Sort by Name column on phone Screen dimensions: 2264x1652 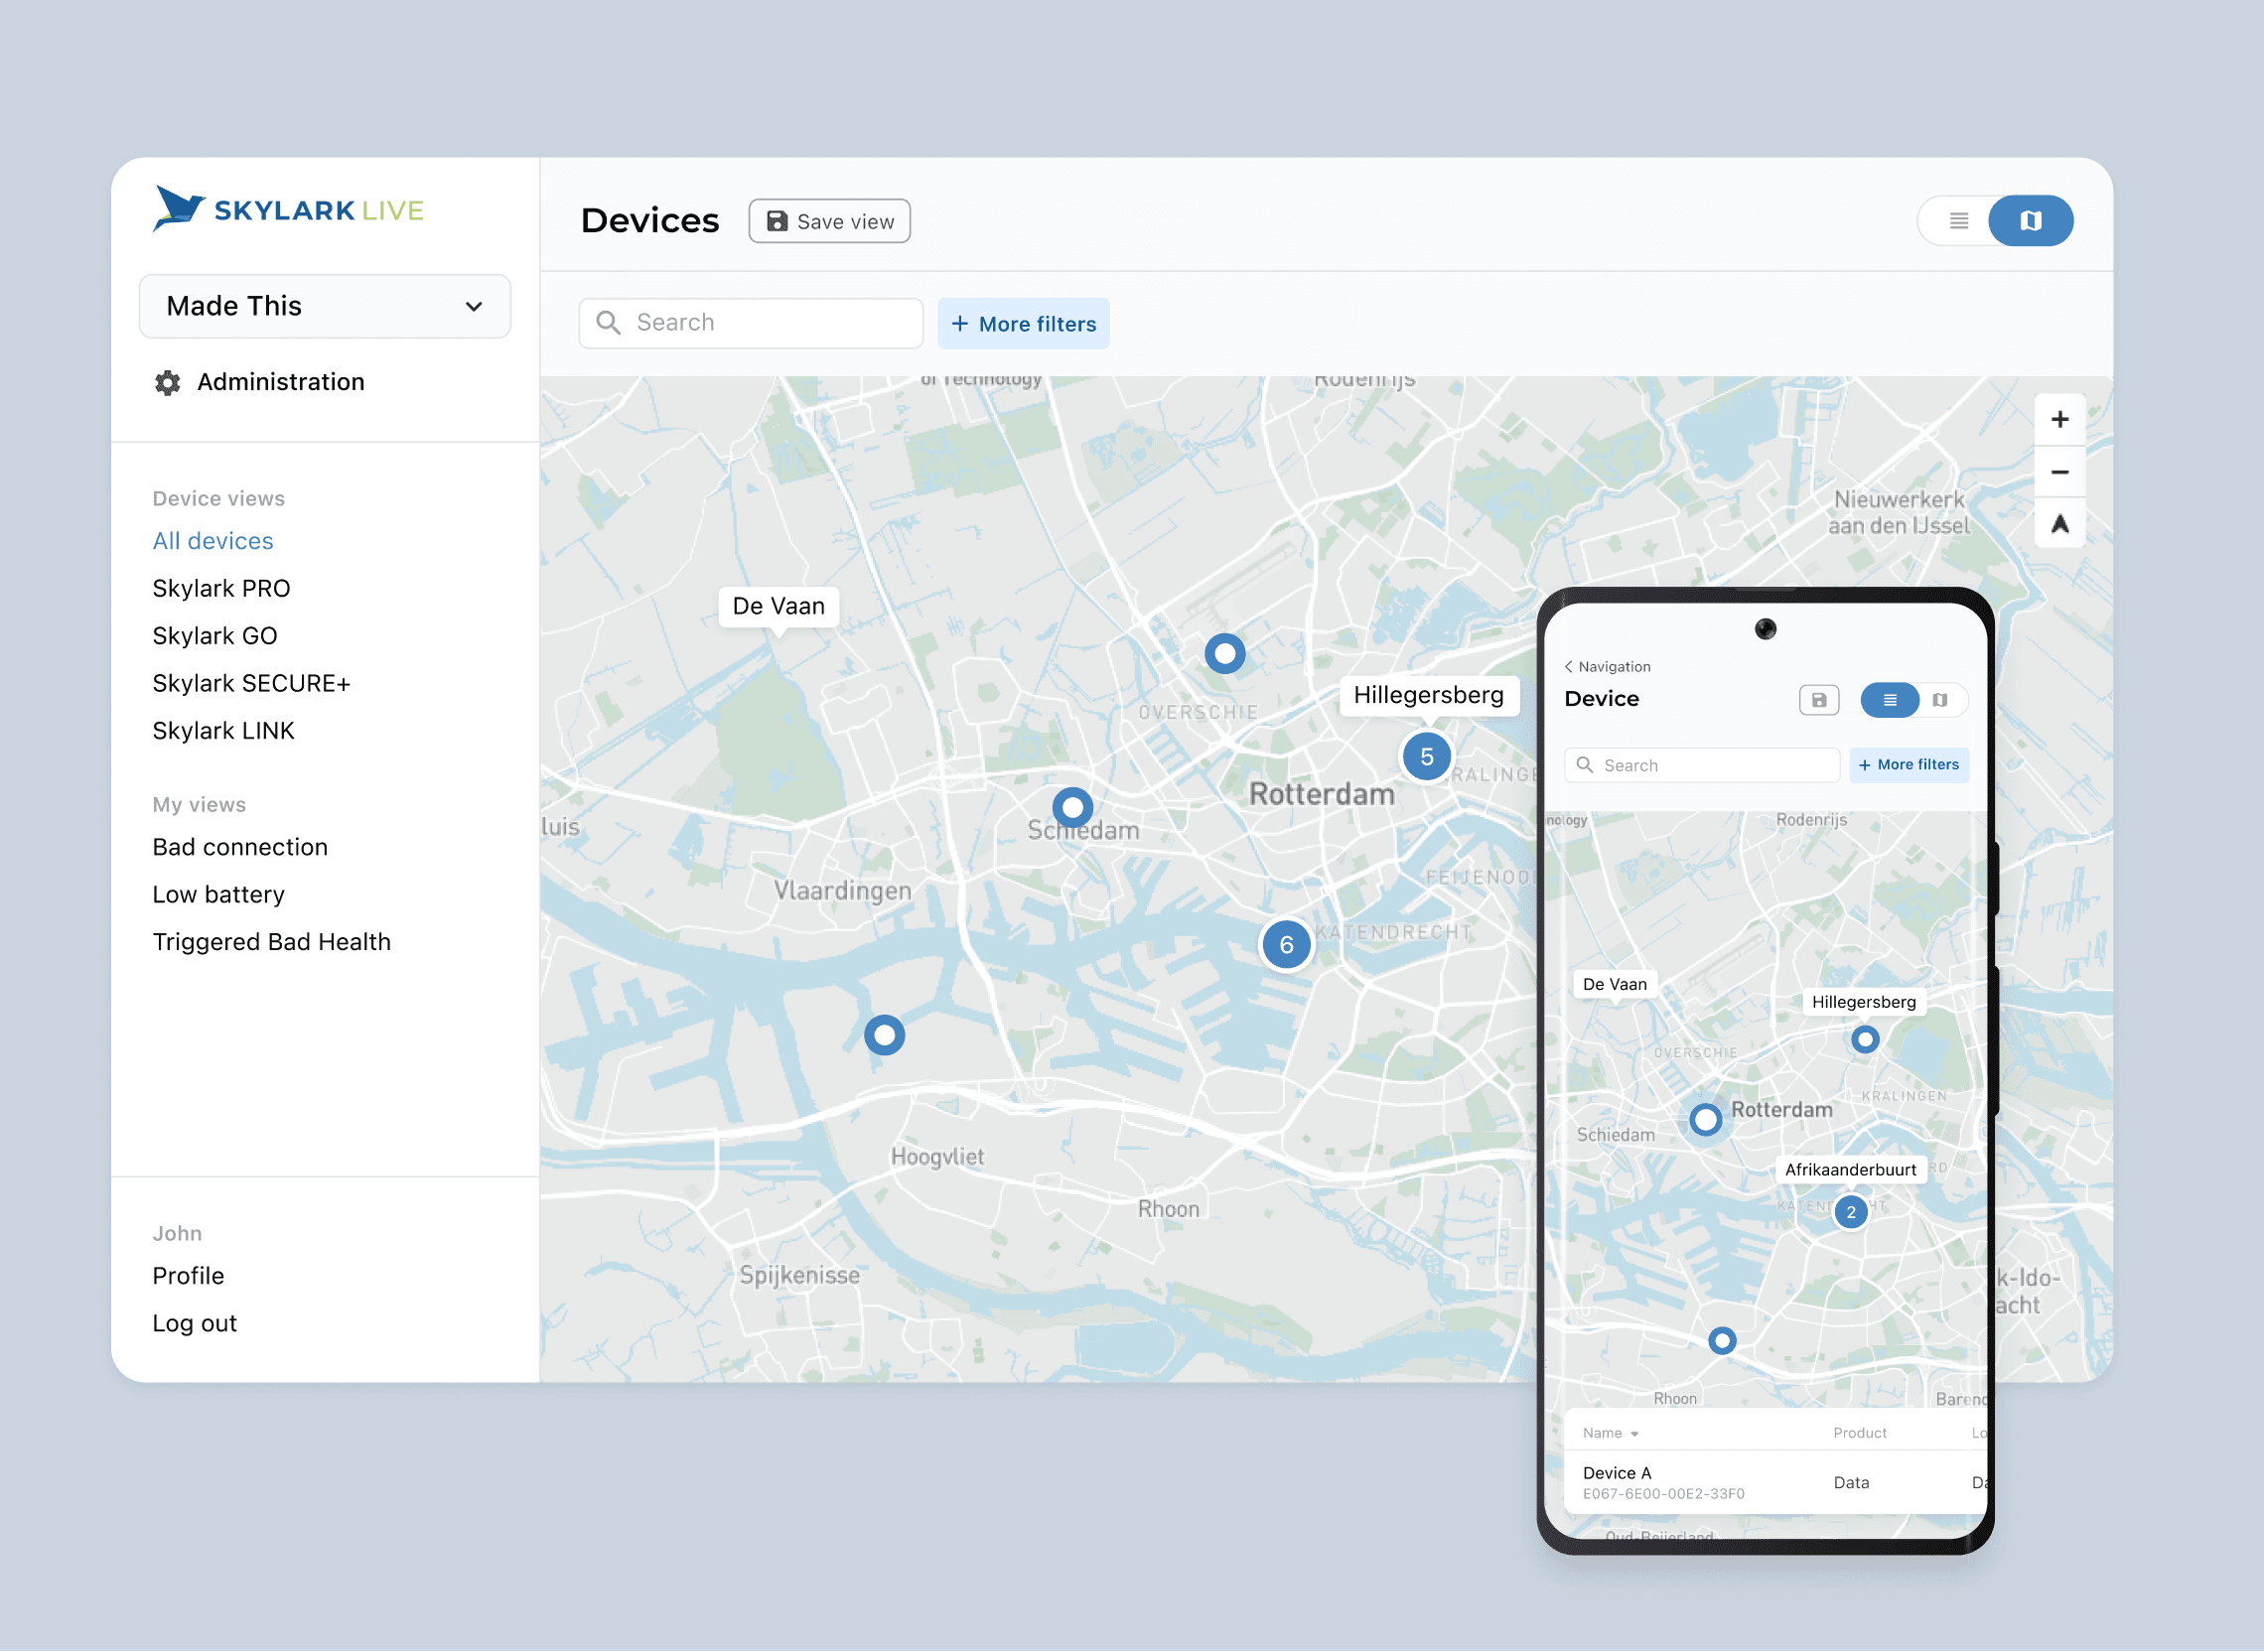click(x=1610, y=1433)
